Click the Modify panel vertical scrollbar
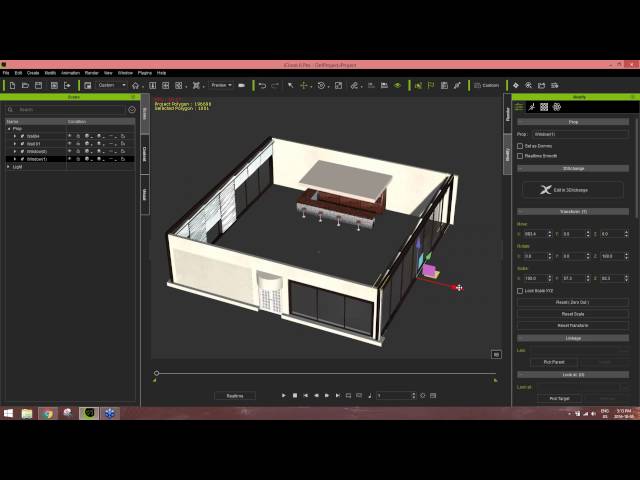 636,171
